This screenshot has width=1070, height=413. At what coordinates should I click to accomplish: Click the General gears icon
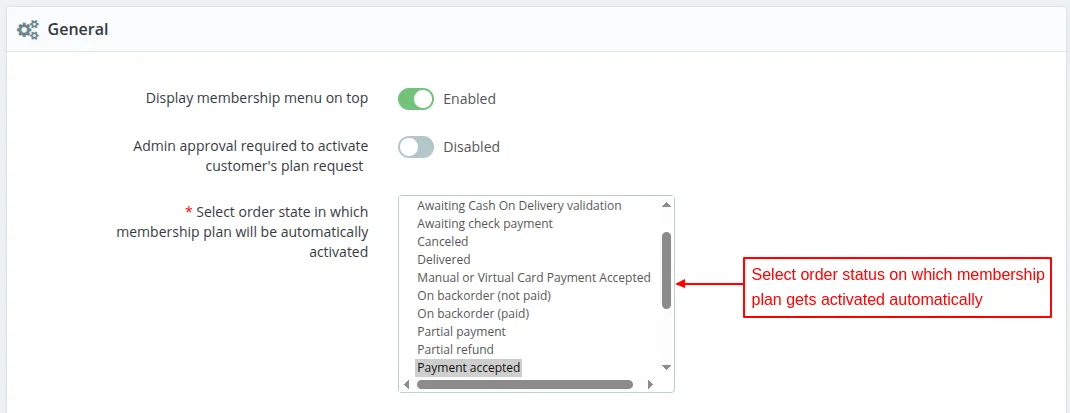coord(28,30)
